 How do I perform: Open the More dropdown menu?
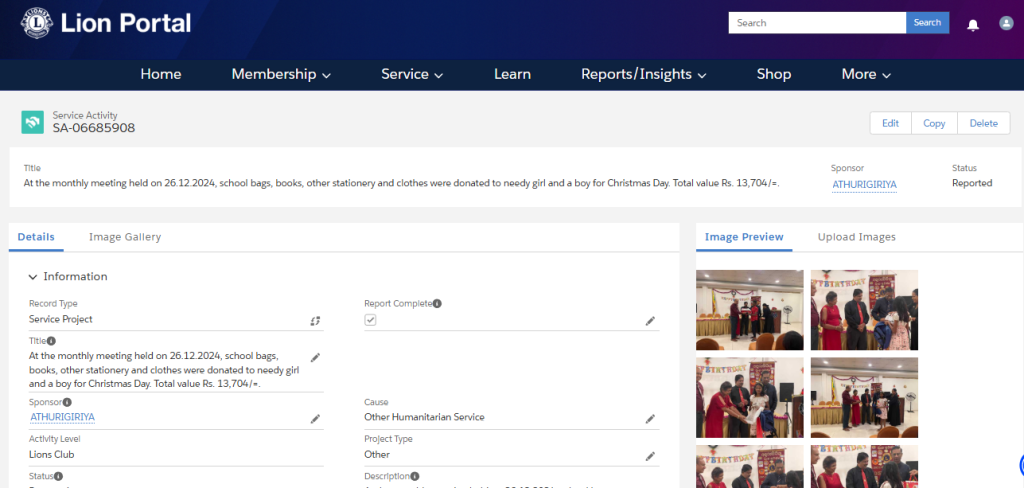866,74
